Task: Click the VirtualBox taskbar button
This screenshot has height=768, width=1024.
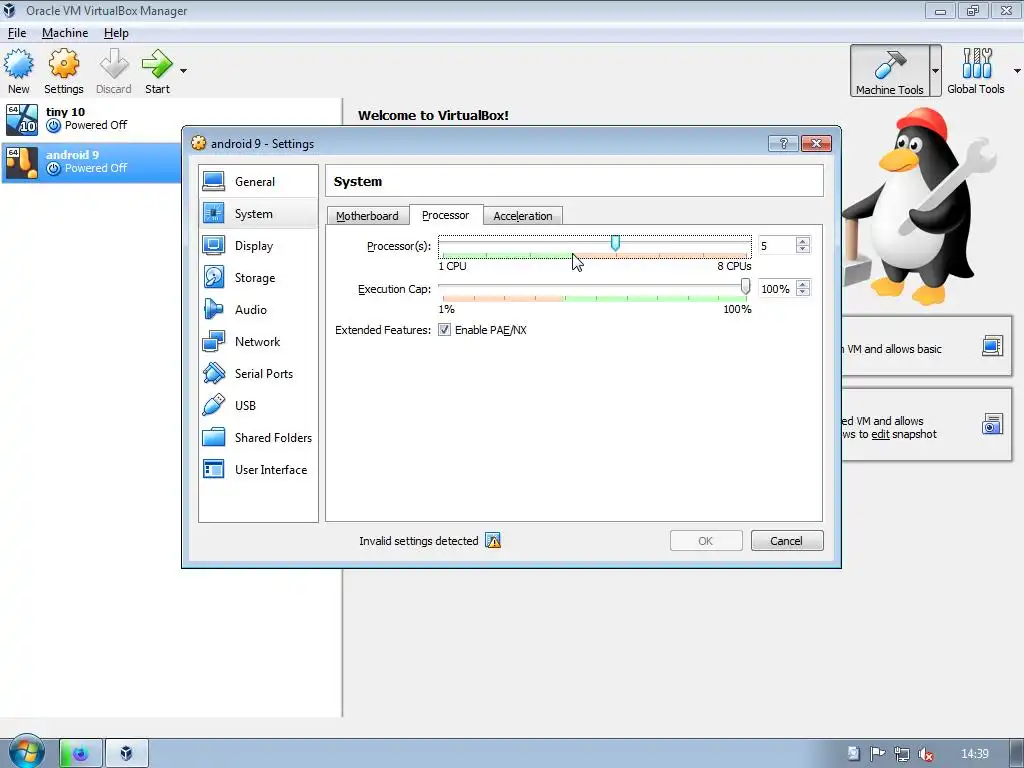Action: coord(127,754)
